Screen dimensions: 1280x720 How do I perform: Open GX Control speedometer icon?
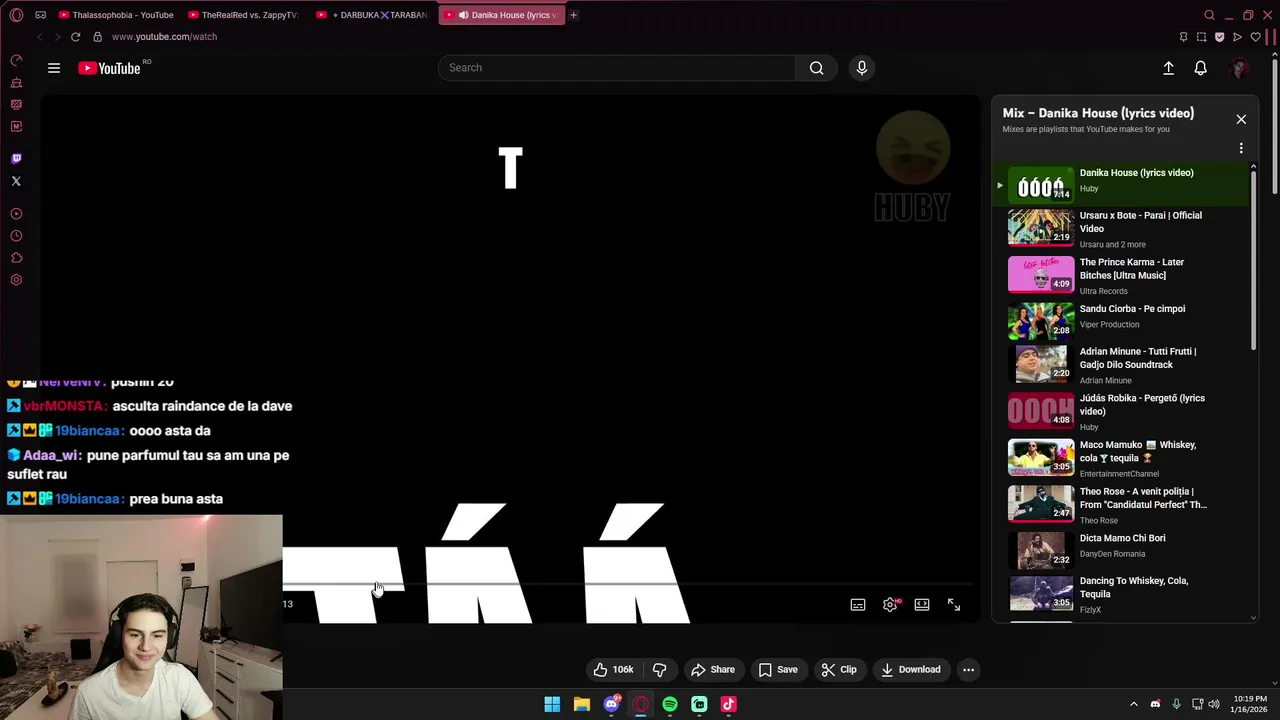pyautogui.click(x=16, y=60)
